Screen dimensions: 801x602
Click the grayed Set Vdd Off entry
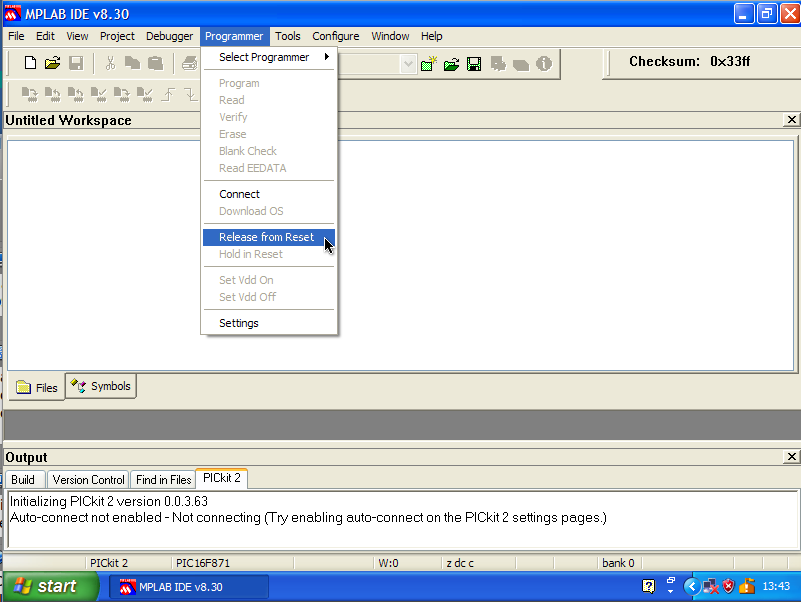(x=269, y=297)
